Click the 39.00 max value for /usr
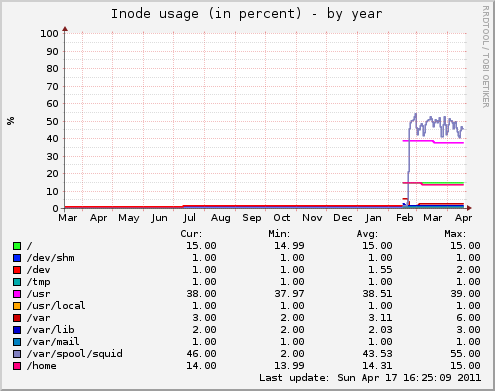The height and width of the screenshot is (391, 495). tap(465, 294)
